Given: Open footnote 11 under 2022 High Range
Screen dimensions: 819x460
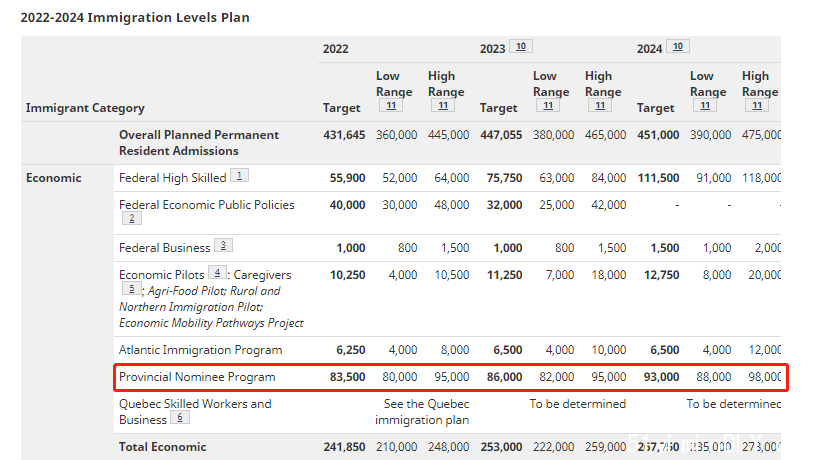Looking at the screenshot, I should coord(443,105).
